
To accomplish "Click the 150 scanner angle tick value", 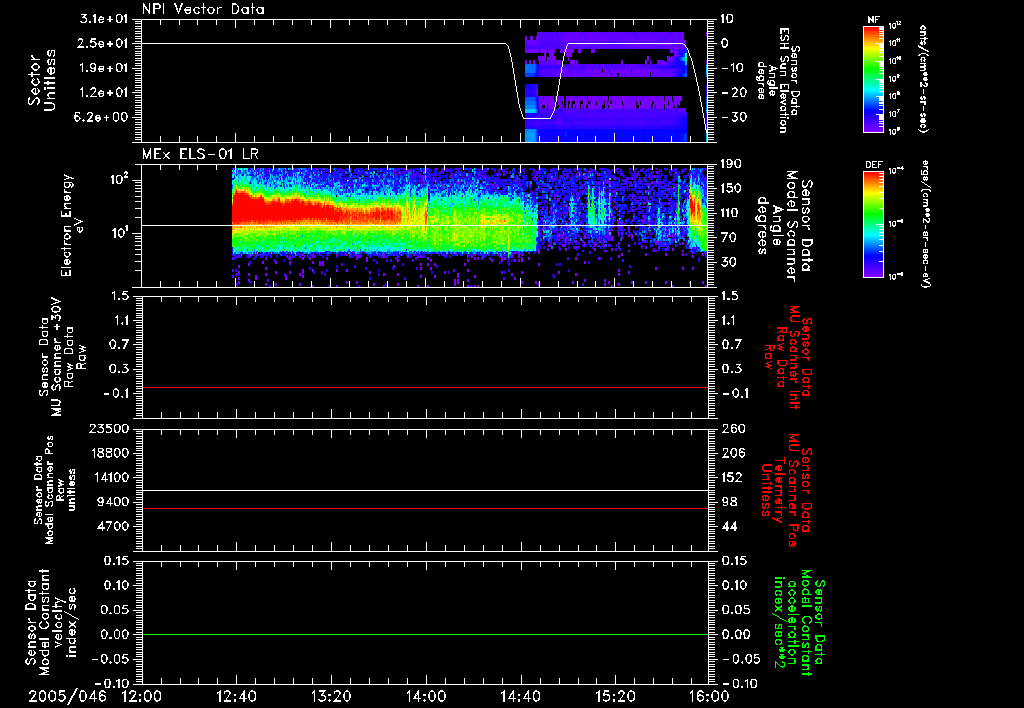I will (x=732, y=189).
